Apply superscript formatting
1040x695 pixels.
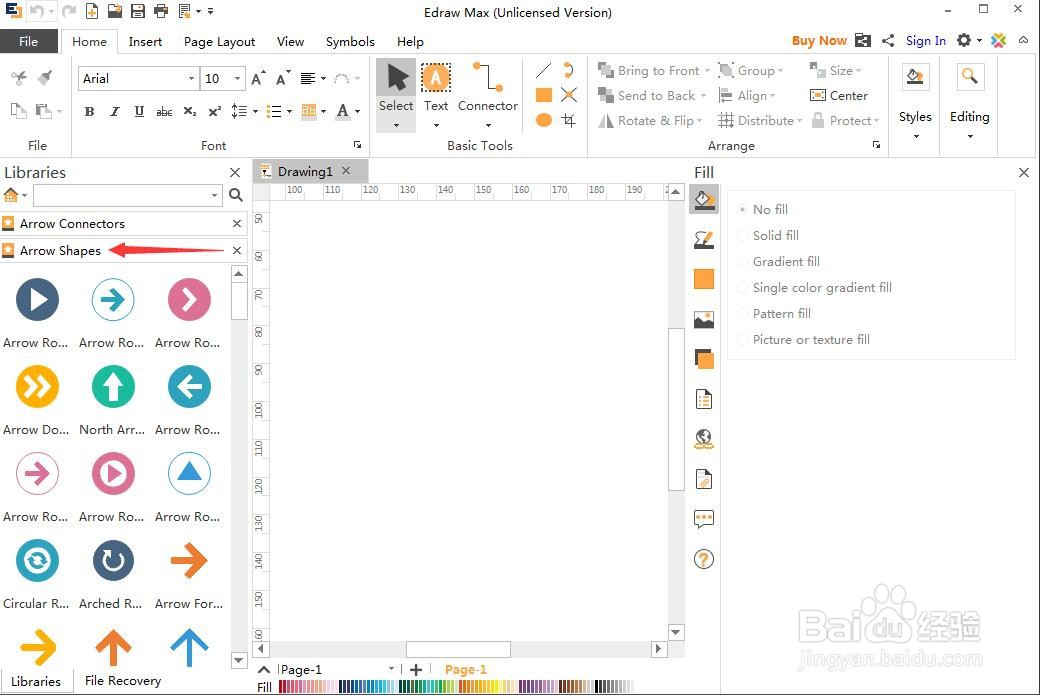click(x=214, y=111)
